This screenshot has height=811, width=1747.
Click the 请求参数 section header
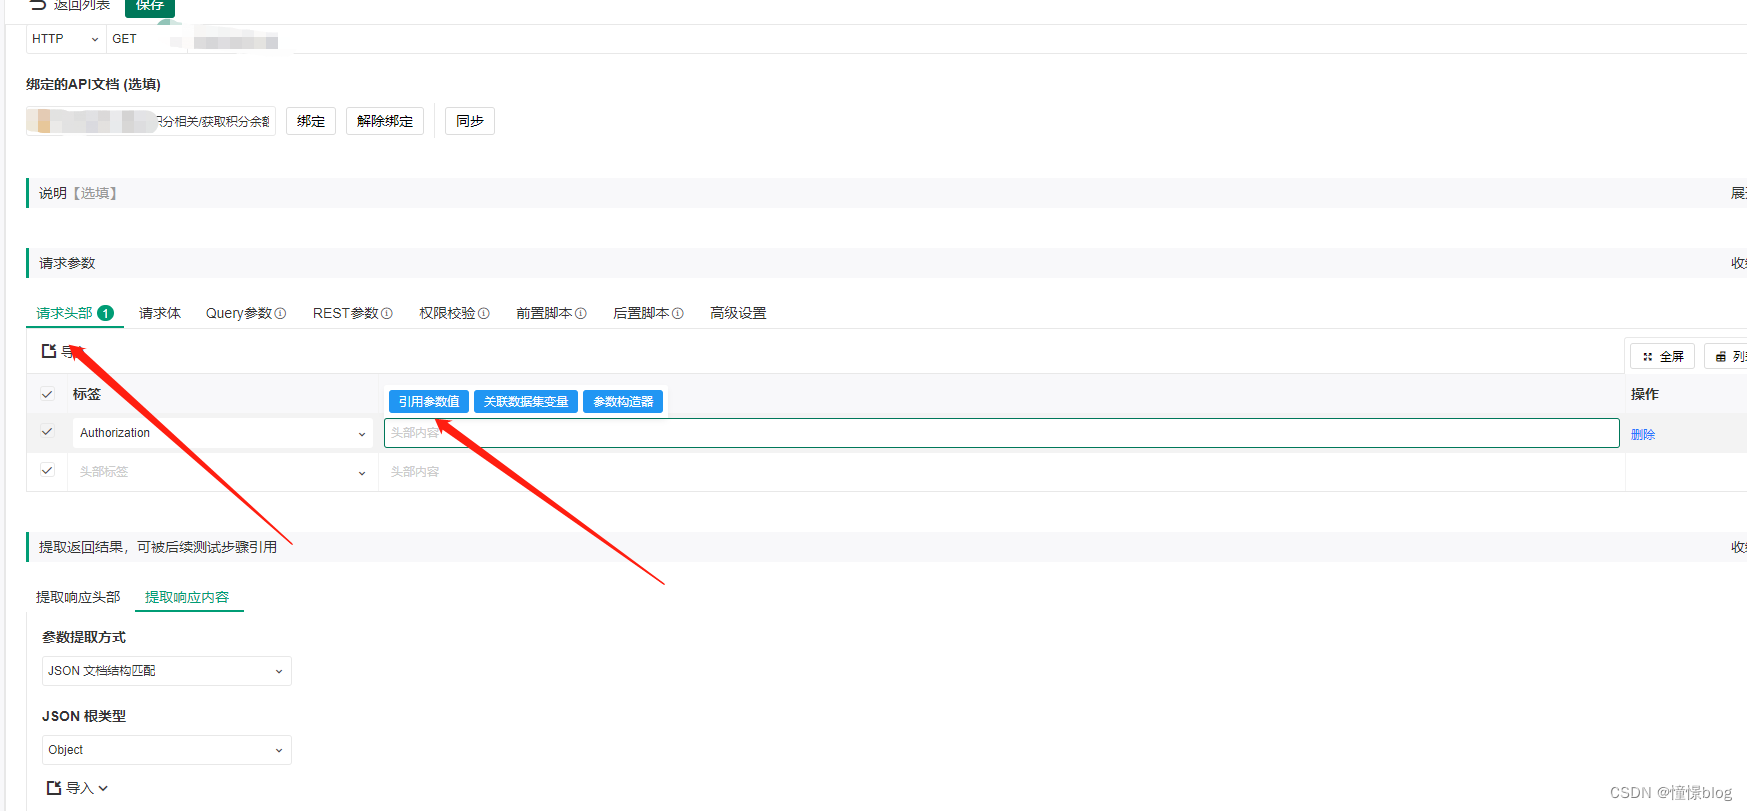pos(887,263)
